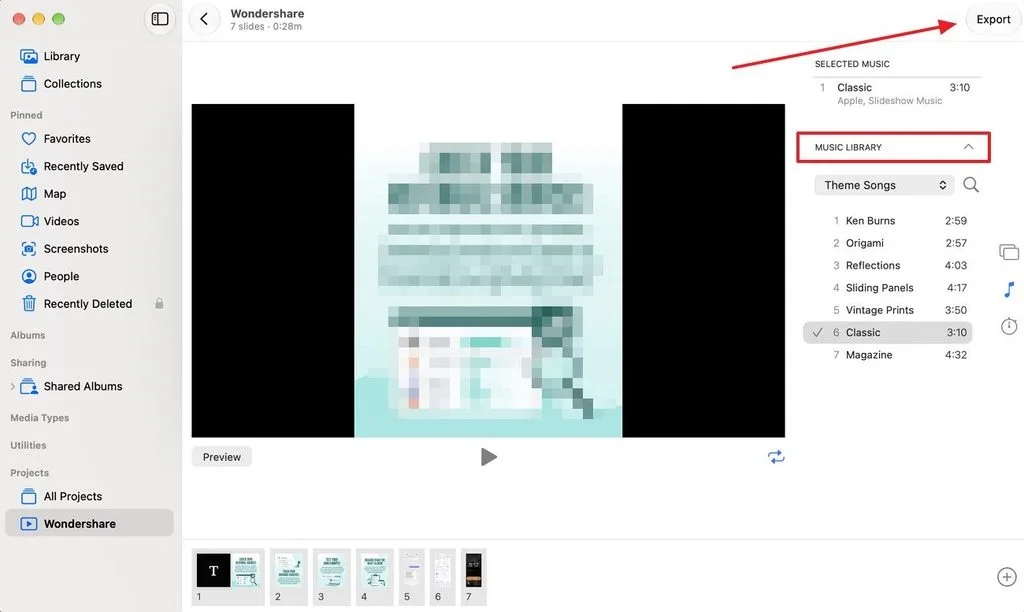Select the Wondershare project in sidebar
This screenshot has height=612, width=1024.
tap(89, 523)
